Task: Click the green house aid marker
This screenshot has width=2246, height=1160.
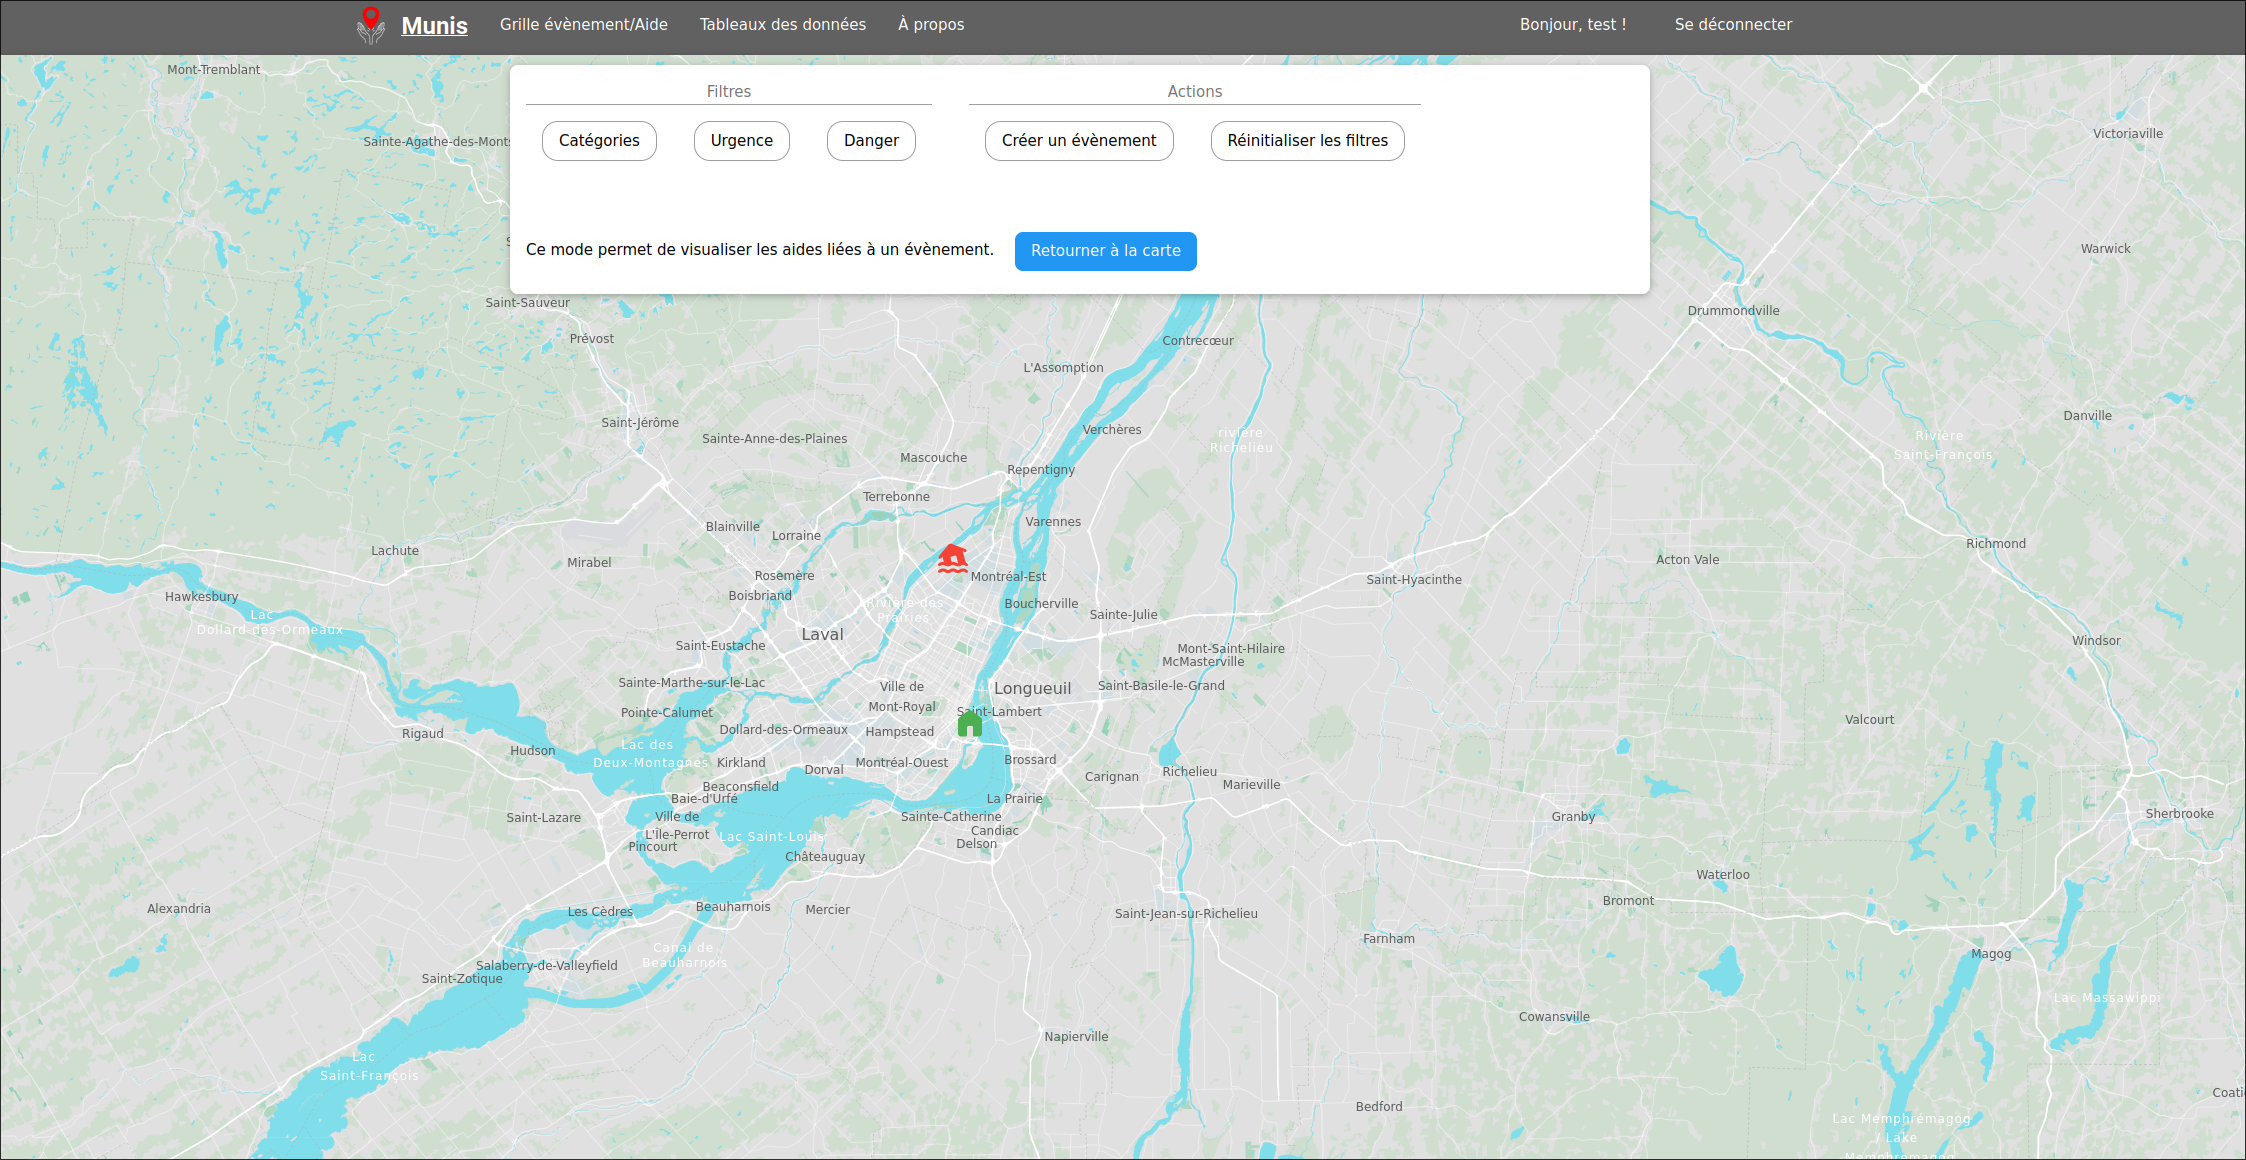Action: click(969, 723)
